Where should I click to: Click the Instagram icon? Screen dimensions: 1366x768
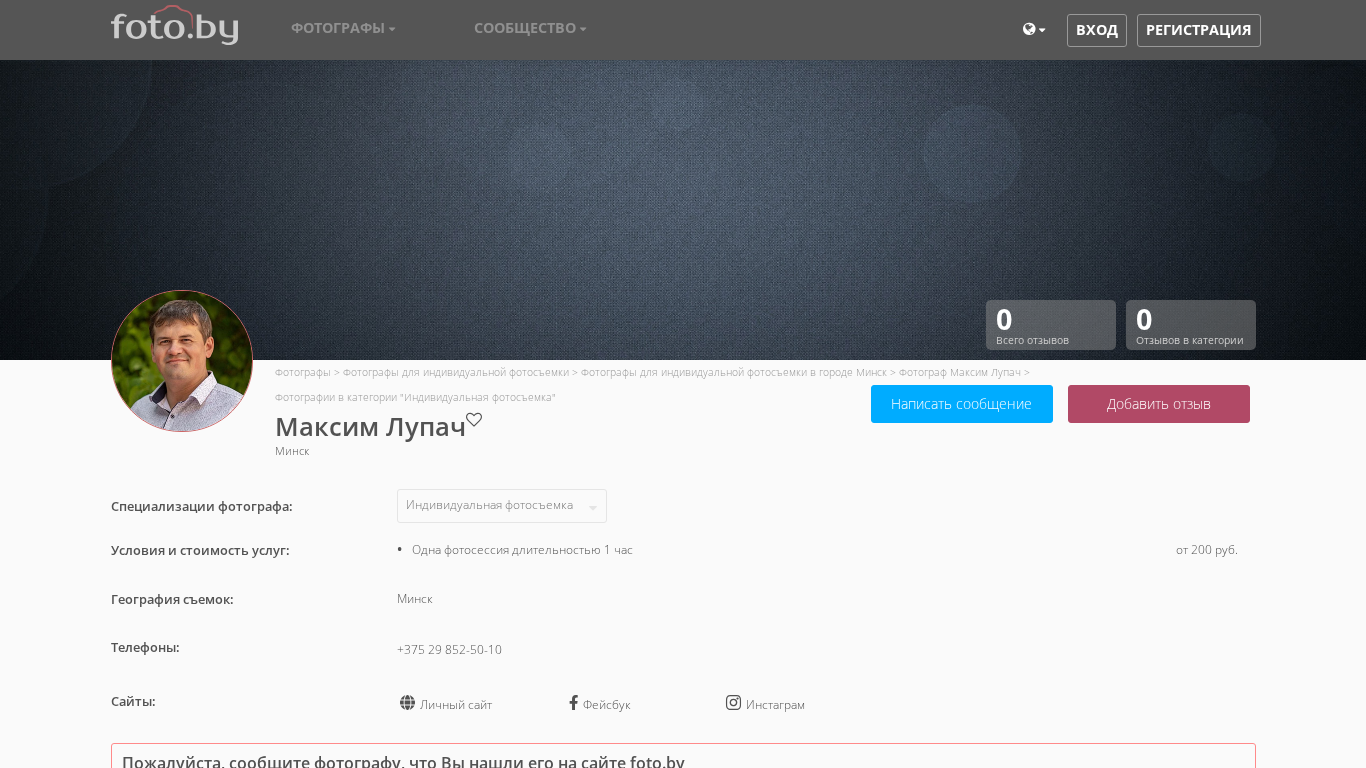pos(733,703)
